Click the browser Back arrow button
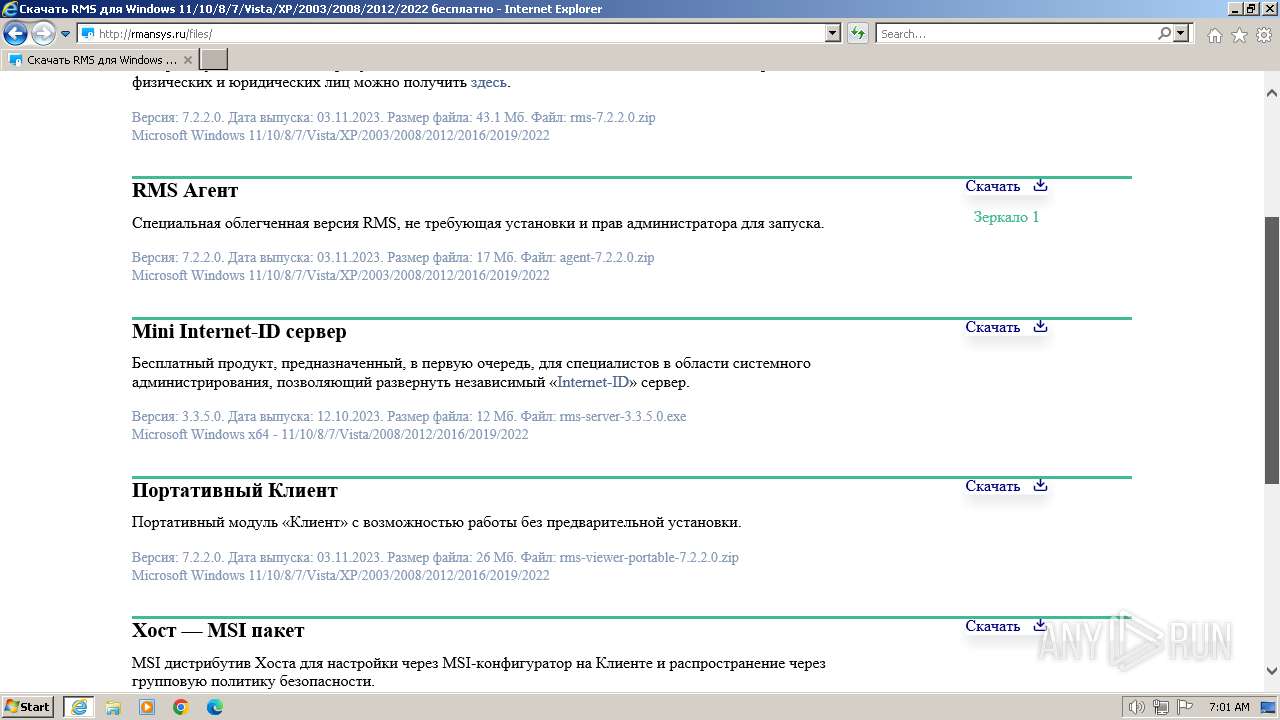The height and width of the screenshot is (720, 1280). click(15, 34)
